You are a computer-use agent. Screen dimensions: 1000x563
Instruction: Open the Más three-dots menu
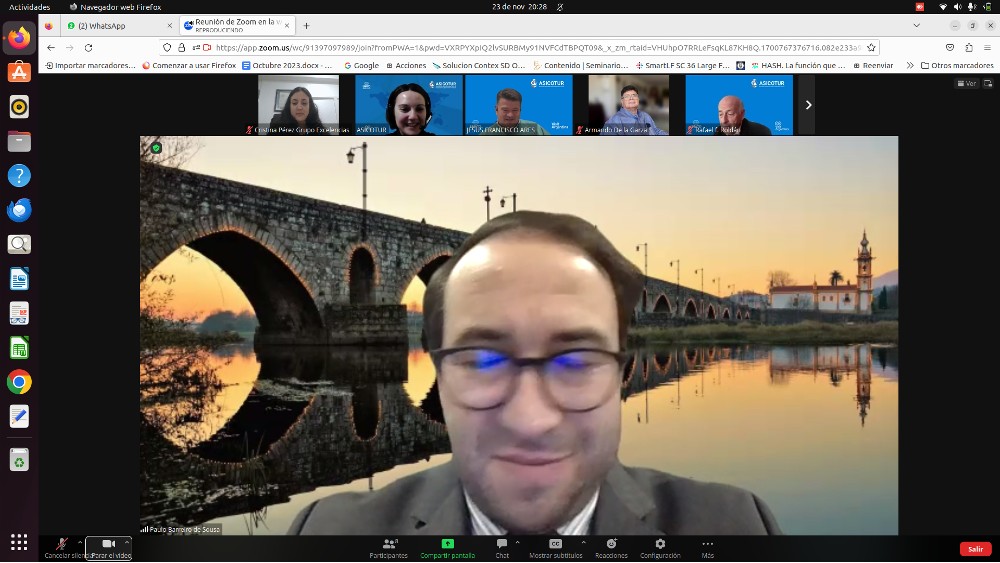coord(707,545)
